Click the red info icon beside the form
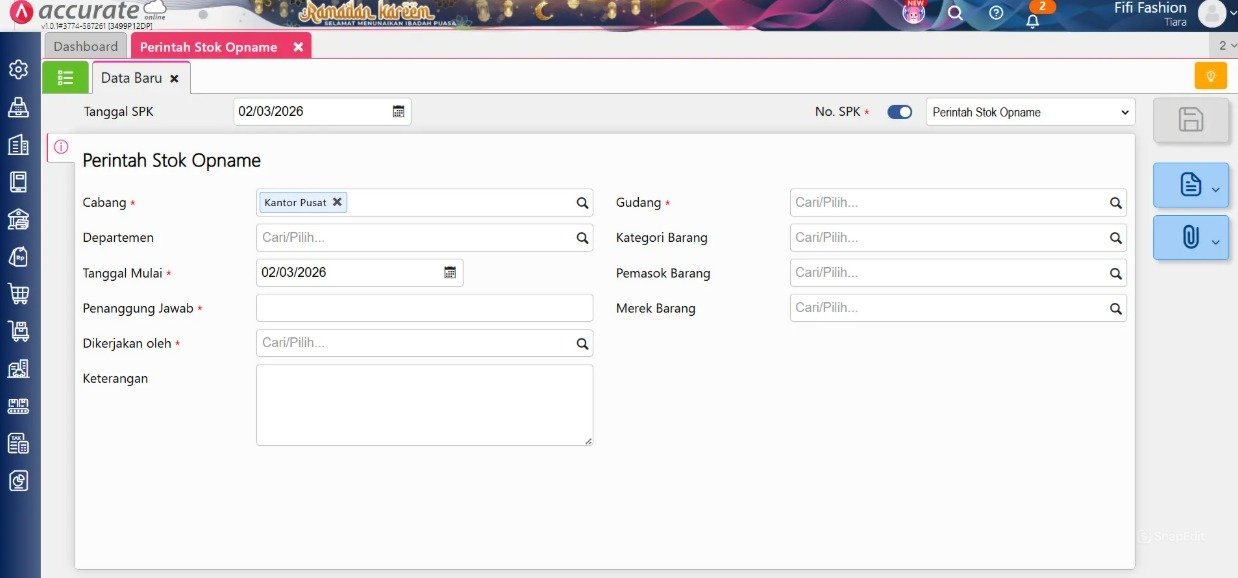This screenshot has width=1238, height=578. click(x=61, y=147)
